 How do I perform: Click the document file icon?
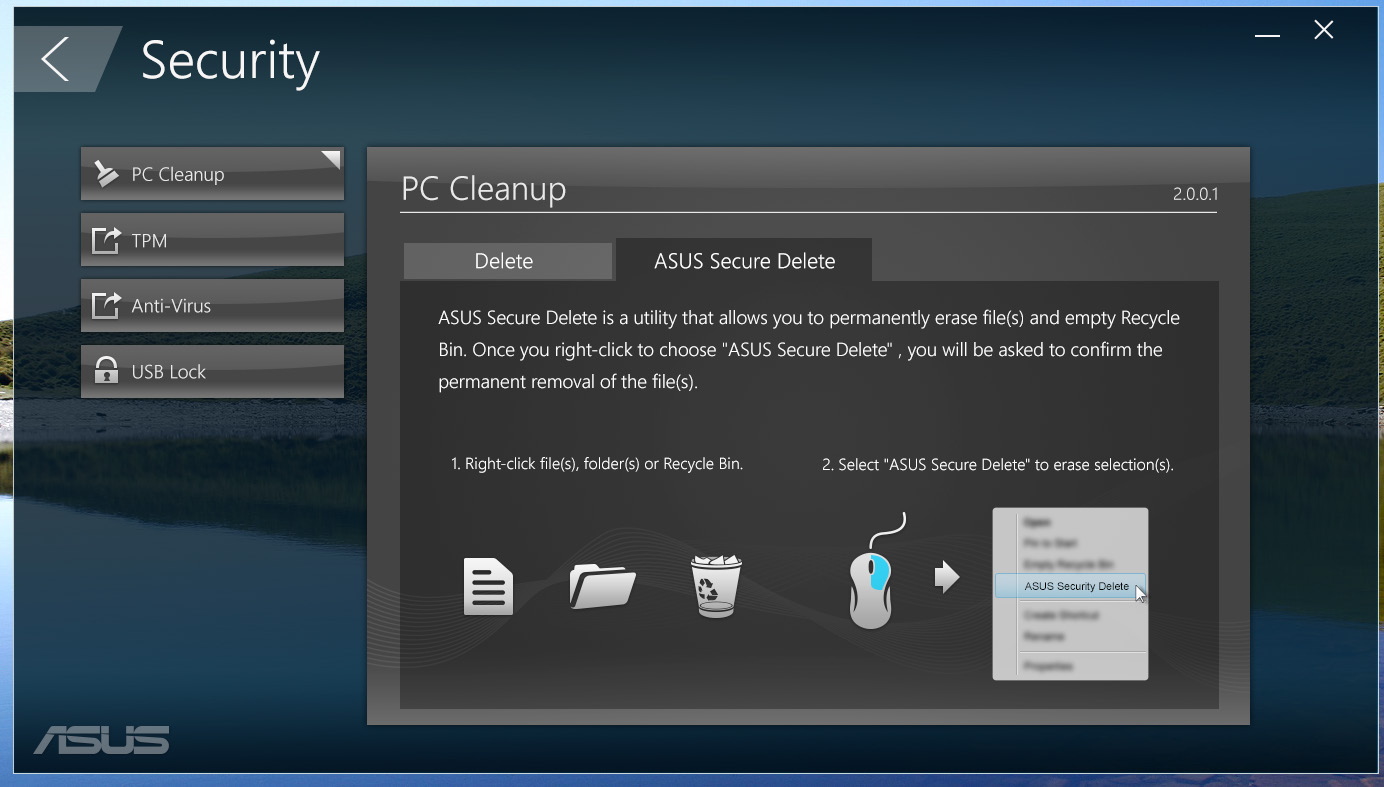click(489, 587)
